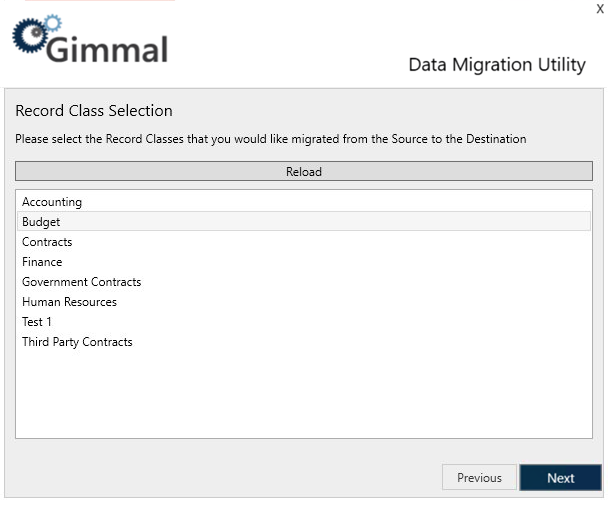Click the Record Class Selection heading
This screenshot has height=505, width=608.
(x=94, y=111)
